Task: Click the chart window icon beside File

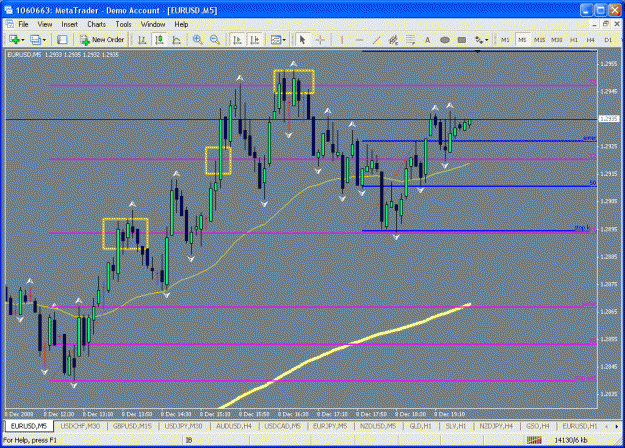Action: [x=9, y=24]
